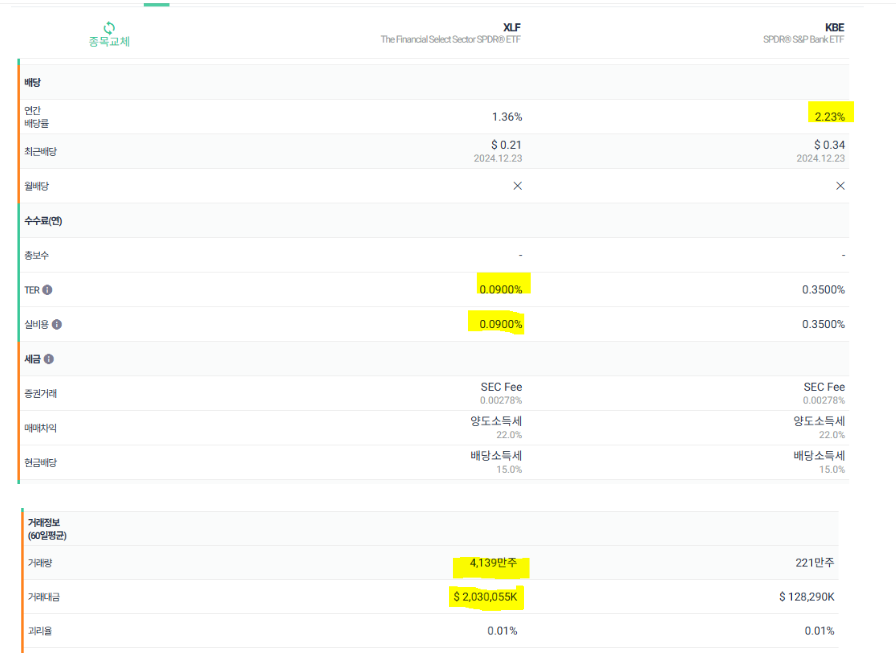Click XLF 거래대금 $ 2,030,055K

point(485,597)
